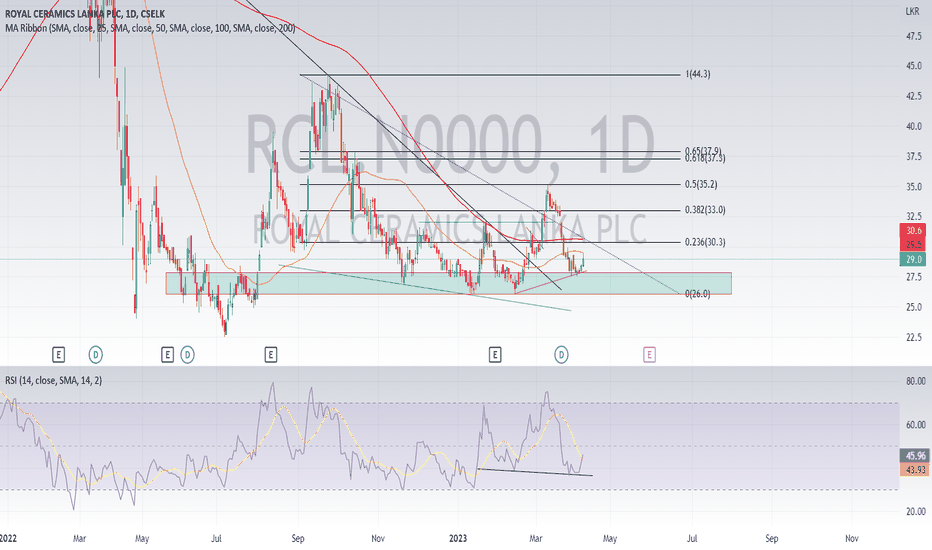Image resolution: width=932 pixels, height=550 pixels.
Task: Click the 20.00 RSI axis label
Action: [x=915, y=511]
